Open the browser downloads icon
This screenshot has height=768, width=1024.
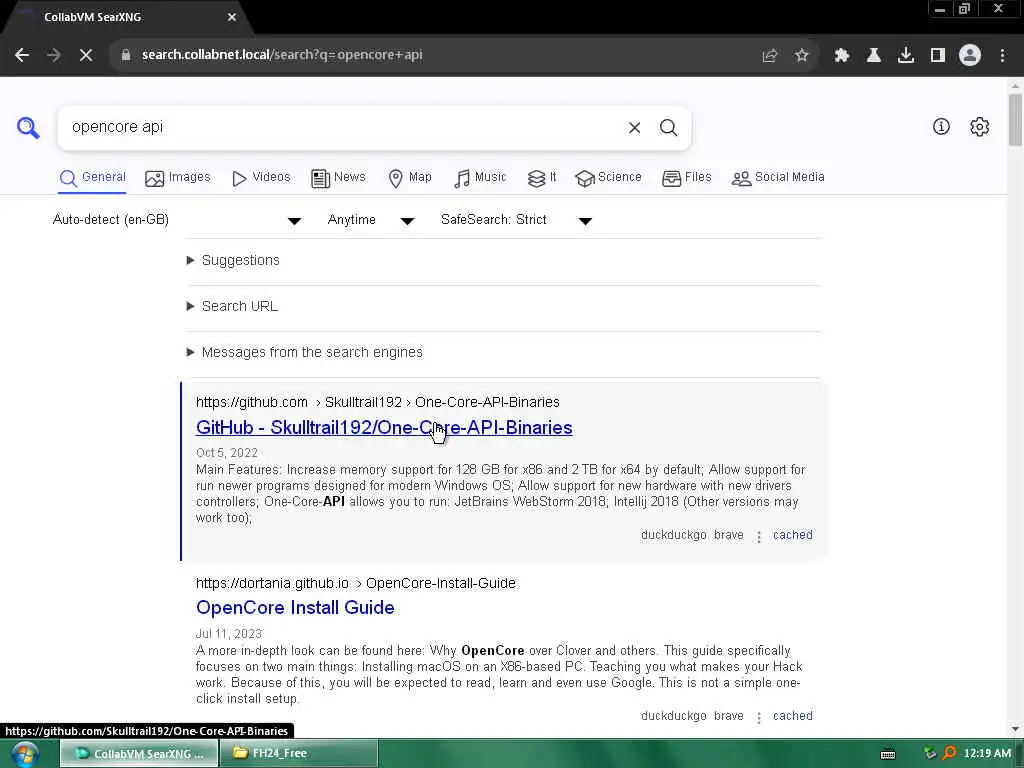906,56
